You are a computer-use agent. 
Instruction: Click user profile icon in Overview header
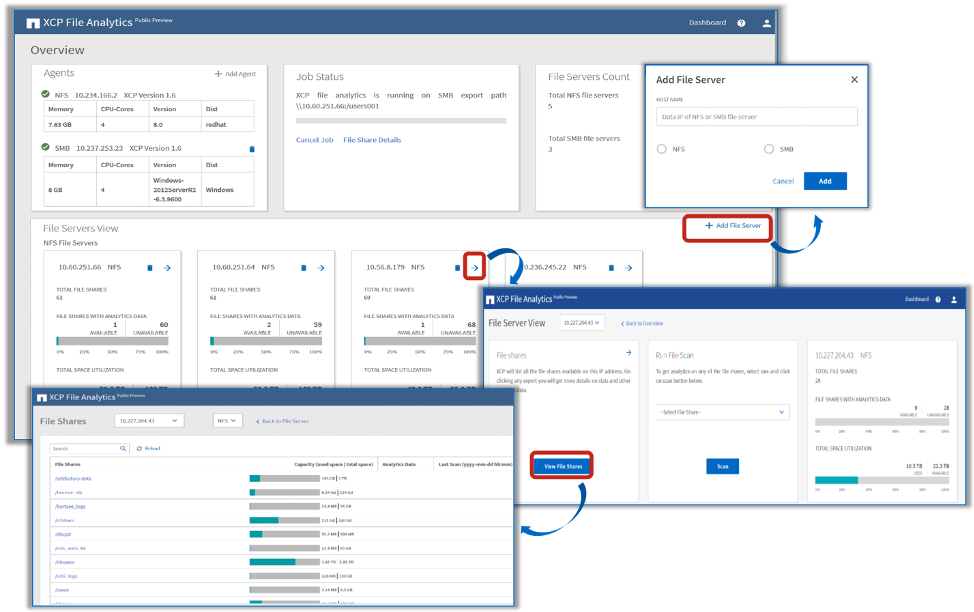(767, 23)
